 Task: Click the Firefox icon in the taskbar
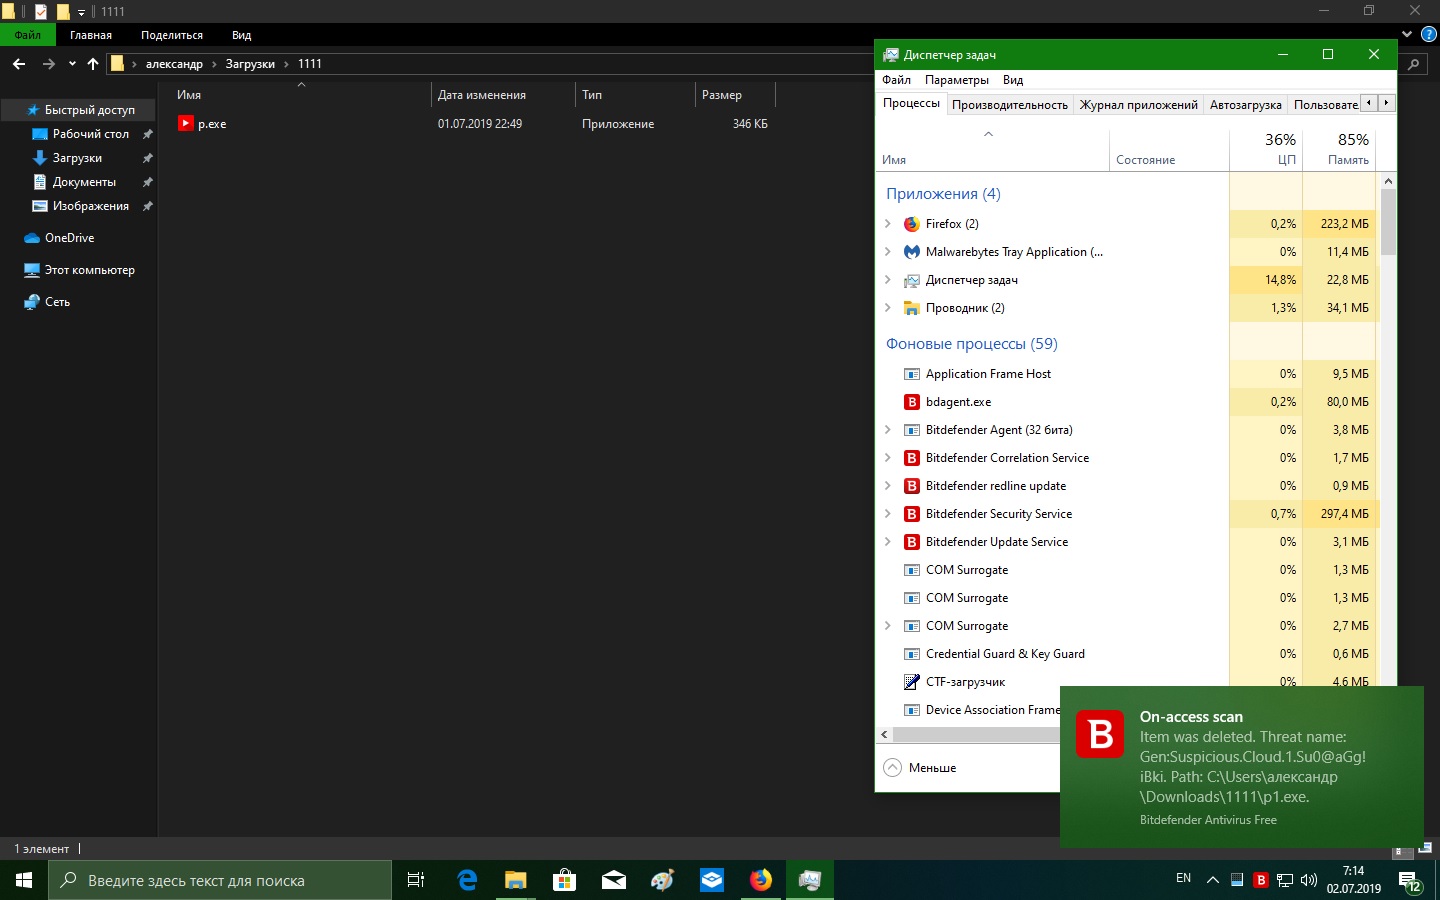pyautogui.click(x=761, y=880)
